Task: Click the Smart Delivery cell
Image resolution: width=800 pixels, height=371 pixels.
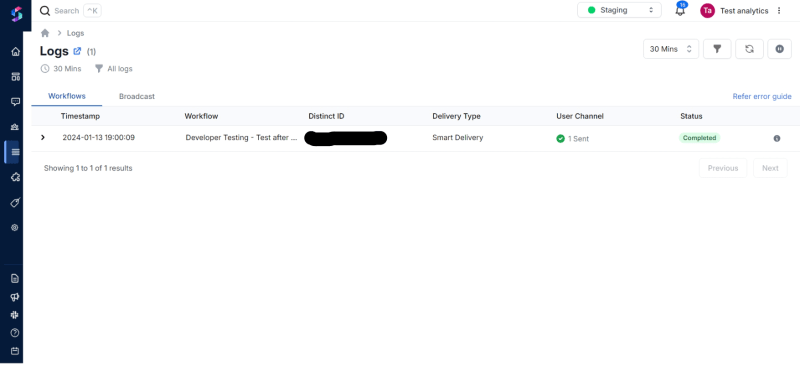Action: 458,137
